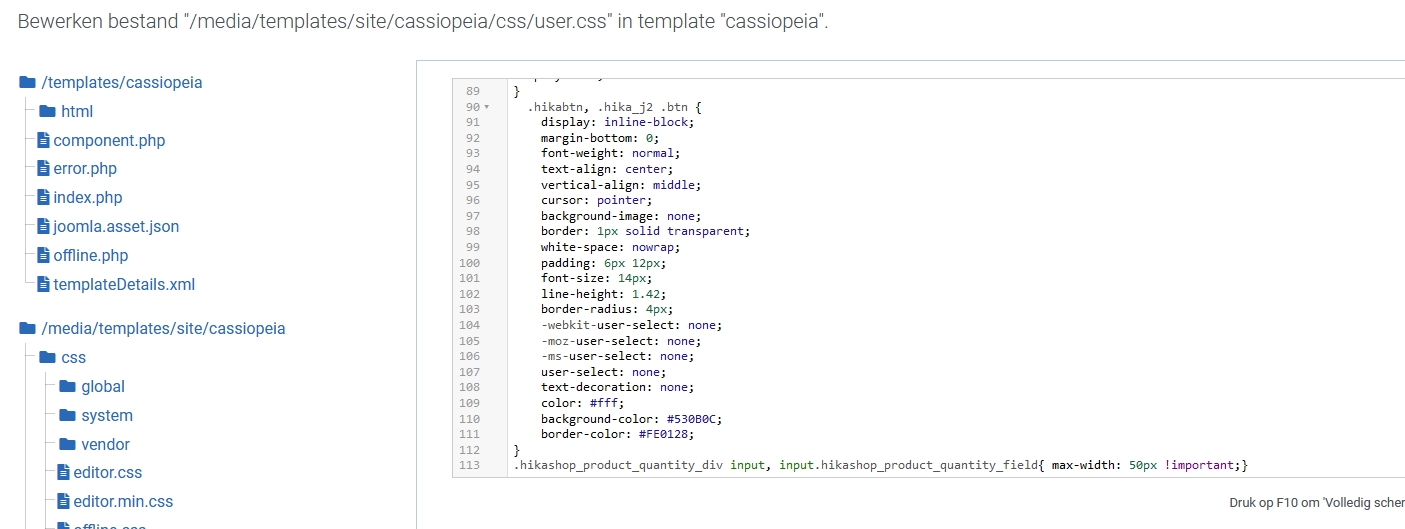The image size is (1405, 529).
Task: Click the file icon beside error.php
Action: (x=43, y=169)
